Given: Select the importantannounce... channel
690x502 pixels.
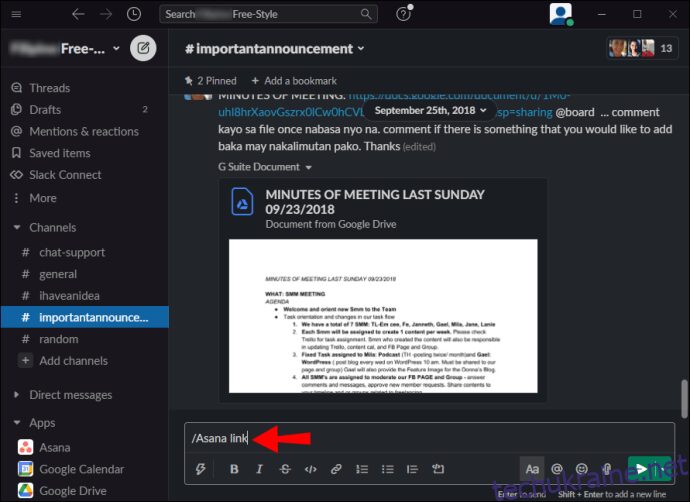Looking at the screenshot, I should tap(85, 317).
